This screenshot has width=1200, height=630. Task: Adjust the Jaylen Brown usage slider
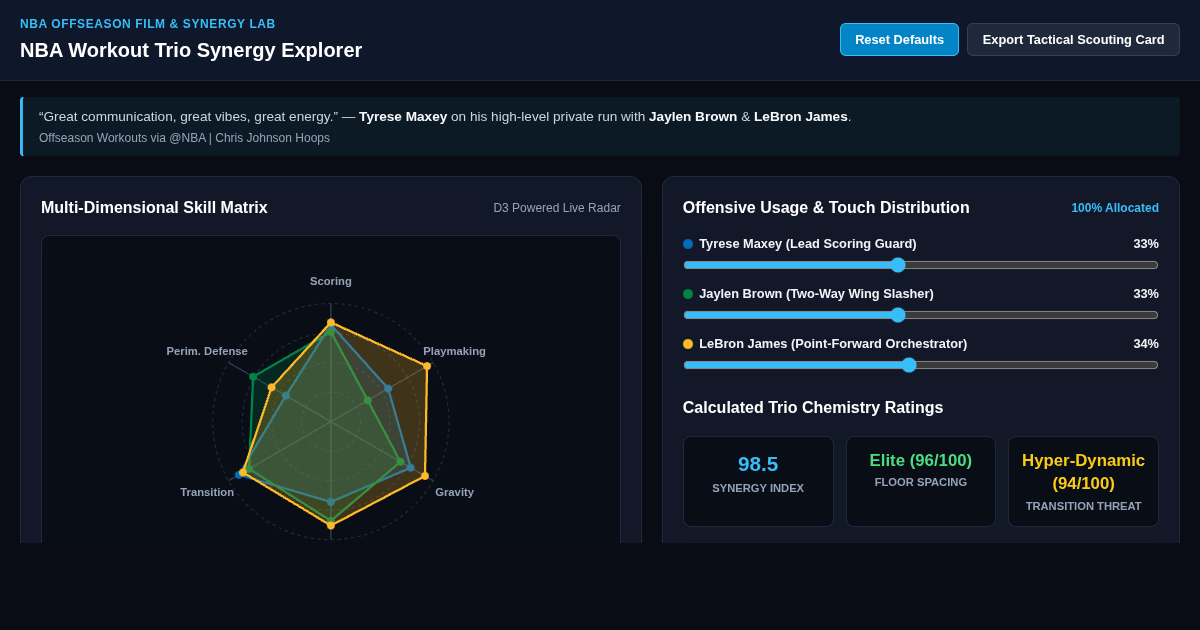(x=921, y=315)
